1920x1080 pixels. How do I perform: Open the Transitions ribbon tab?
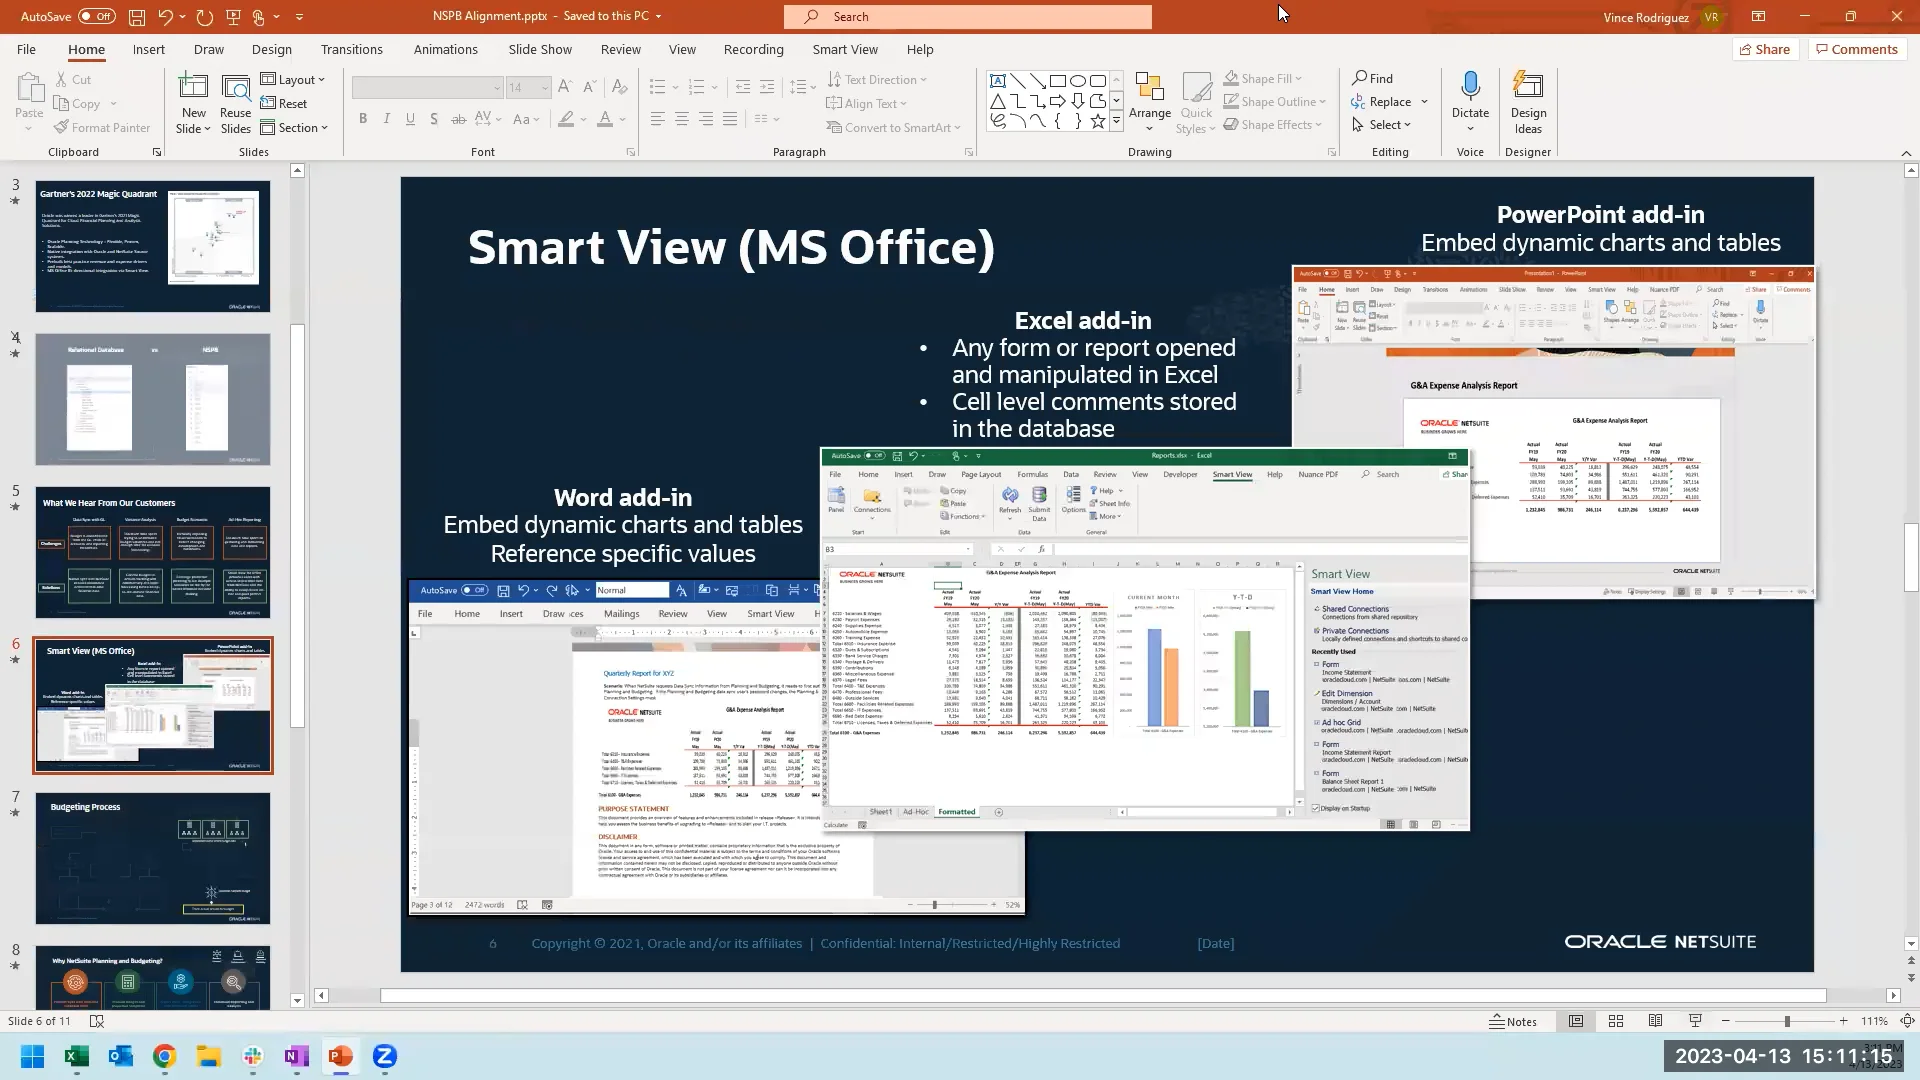tap(351, 49)
